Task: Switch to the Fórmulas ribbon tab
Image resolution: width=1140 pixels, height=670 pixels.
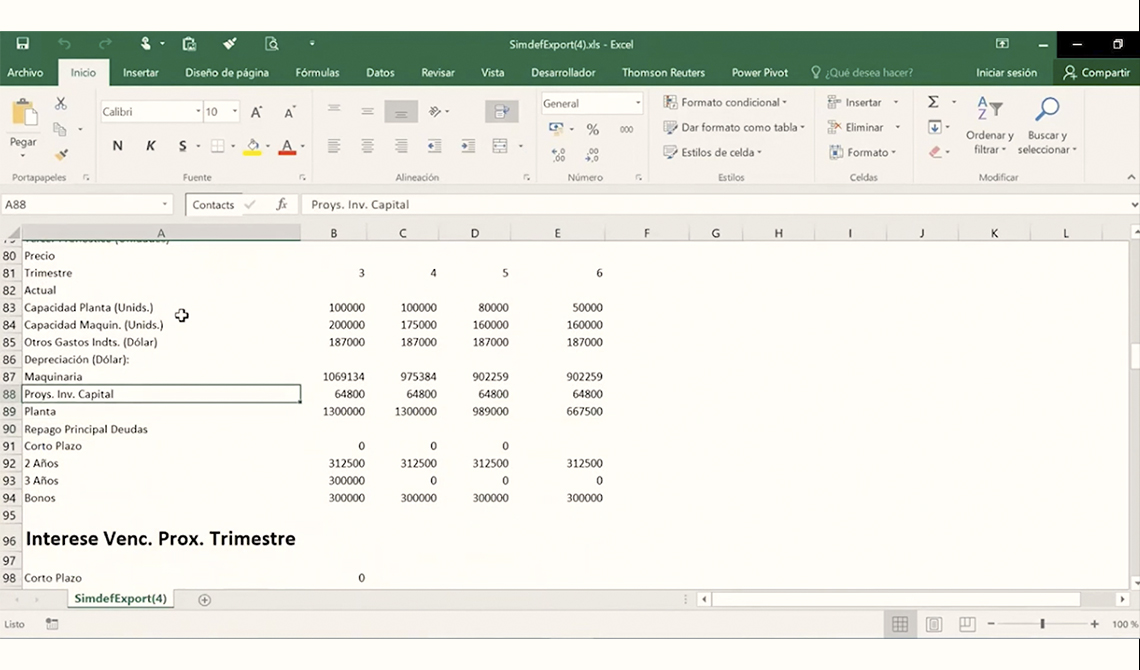Action: pyautogui.click(x=317, y=72)
